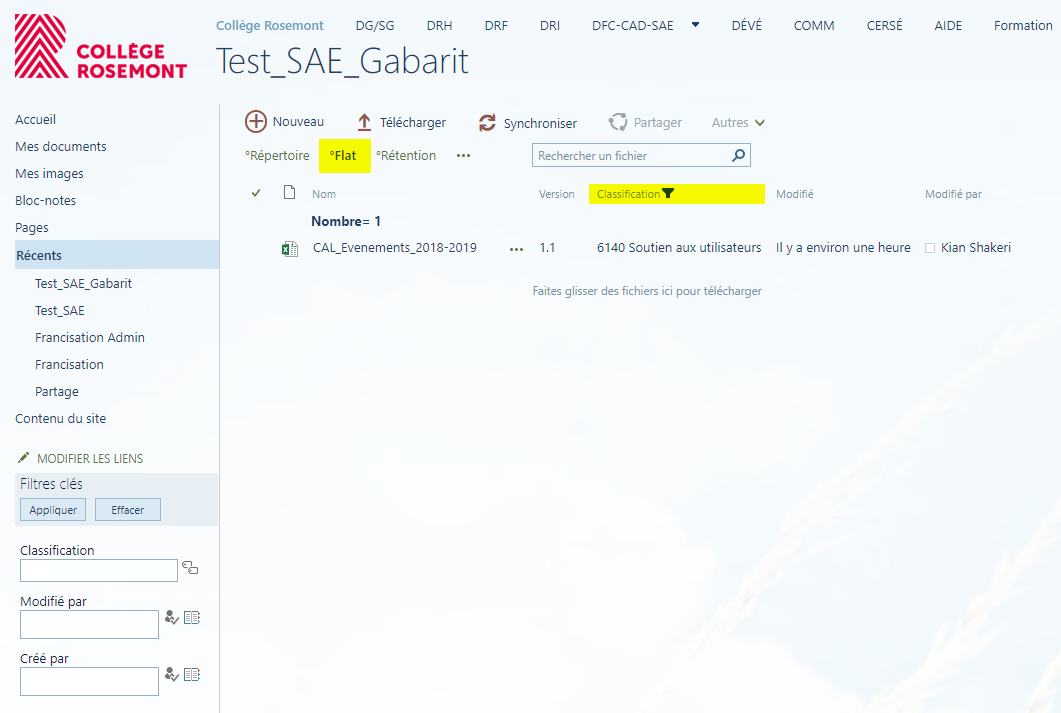Click the Nouveau plus icon

tap(256, 122)
